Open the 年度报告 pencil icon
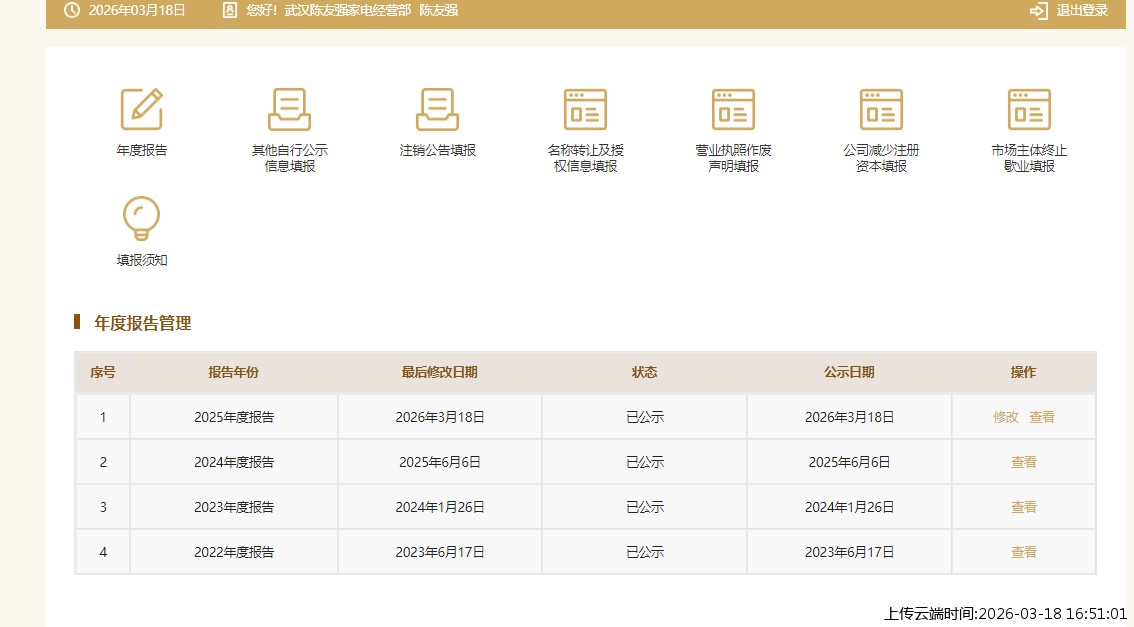The image size is (1134, 627). coord(141,110)
